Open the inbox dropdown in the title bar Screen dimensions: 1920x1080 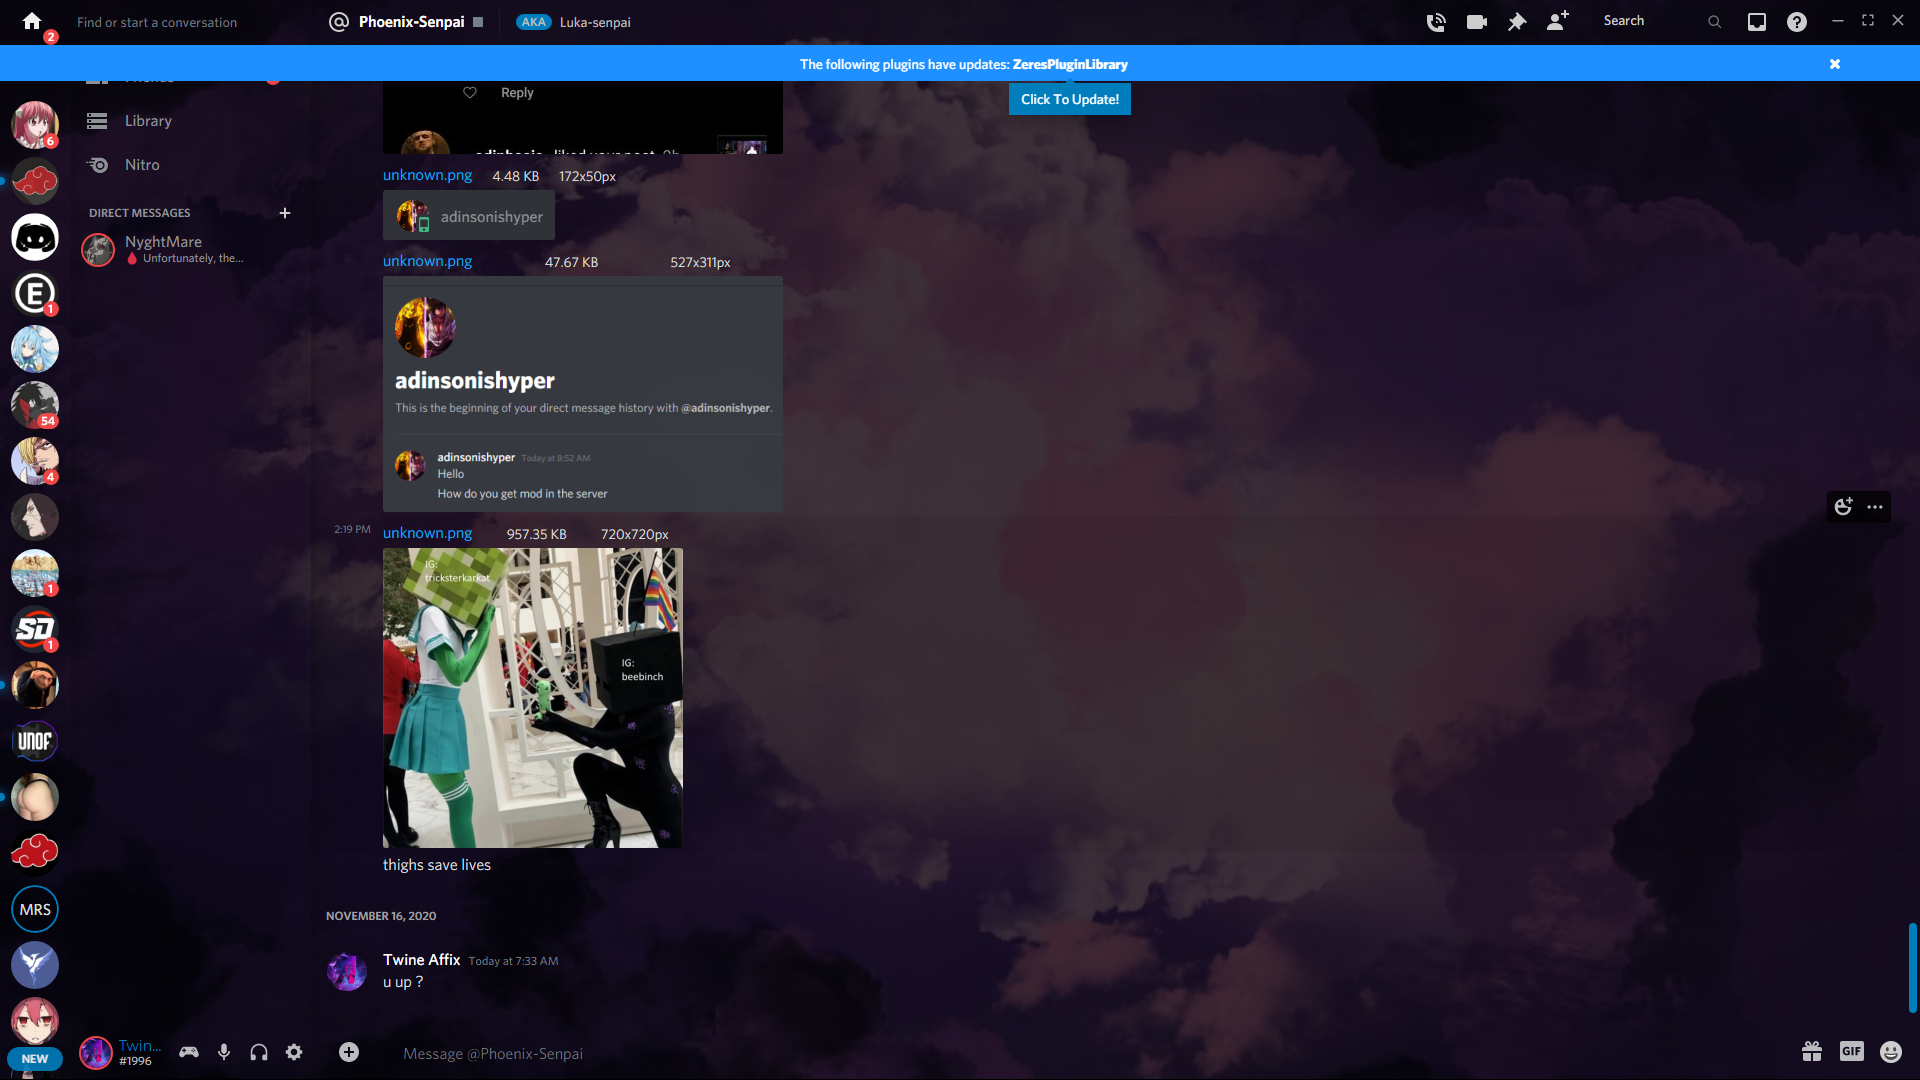point(1757,21)
